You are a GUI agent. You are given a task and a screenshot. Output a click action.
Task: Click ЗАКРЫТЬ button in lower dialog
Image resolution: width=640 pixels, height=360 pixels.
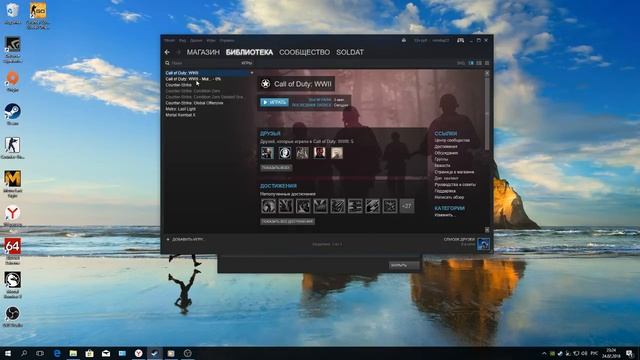tap(404, 266)
